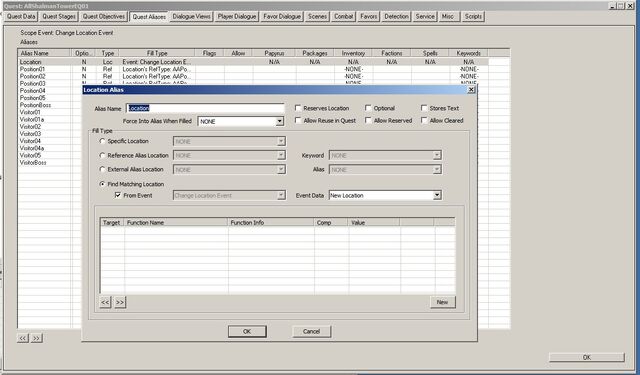Open the Change Location Event dropdown
The width and height of the screenshot is (640, 375).
[281, 195]
